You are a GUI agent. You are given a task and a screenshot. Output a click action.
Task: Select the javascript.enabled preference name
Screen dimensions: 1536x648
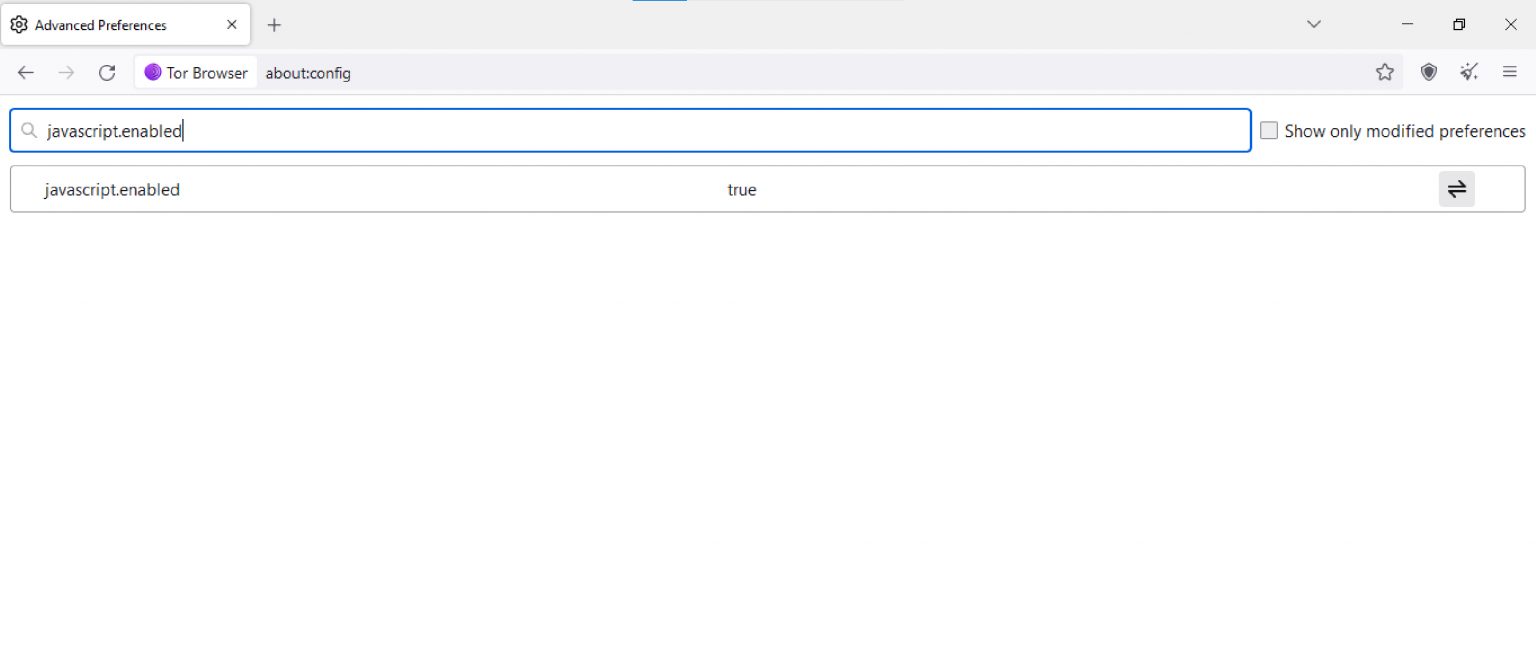point(112,190)
